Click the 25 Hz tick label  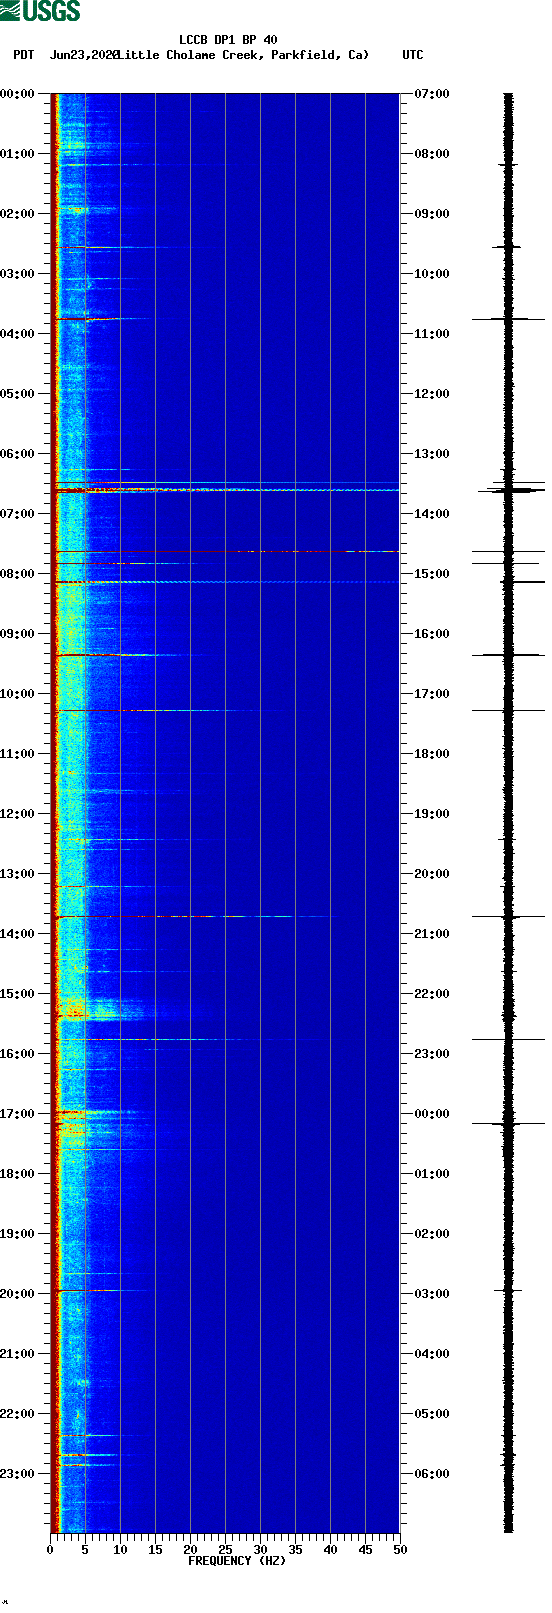pyautogui.click(x=225, y=1550)
